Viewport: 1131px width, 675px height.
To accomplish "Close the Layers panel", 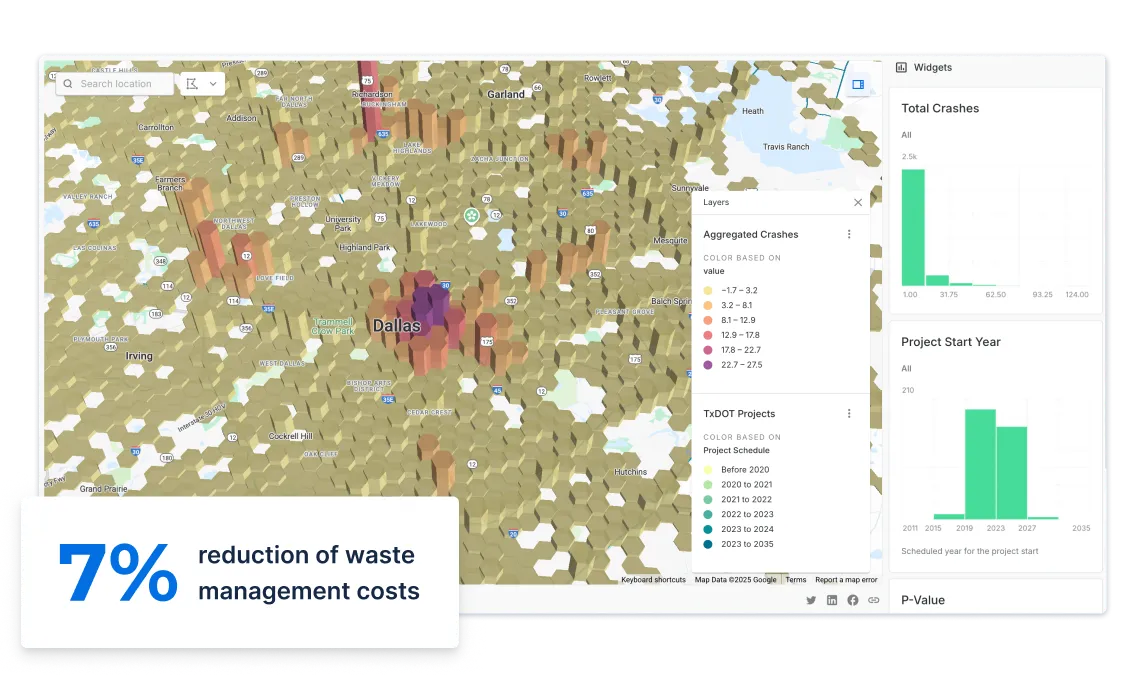I will click(857, 202).
